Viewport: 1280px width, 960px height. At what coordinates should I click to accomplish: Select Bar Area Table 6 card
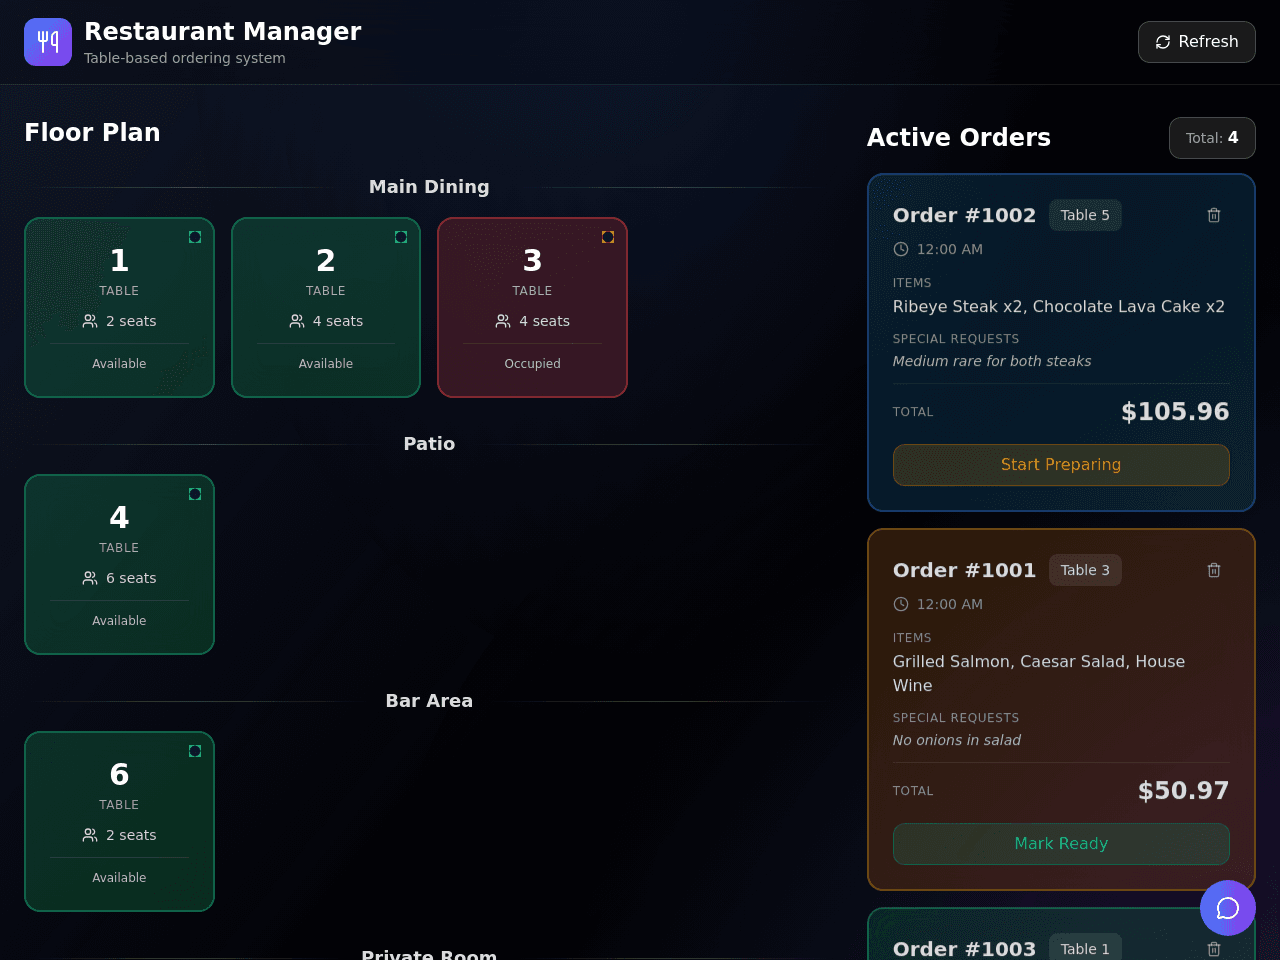(x=119, y=821)
